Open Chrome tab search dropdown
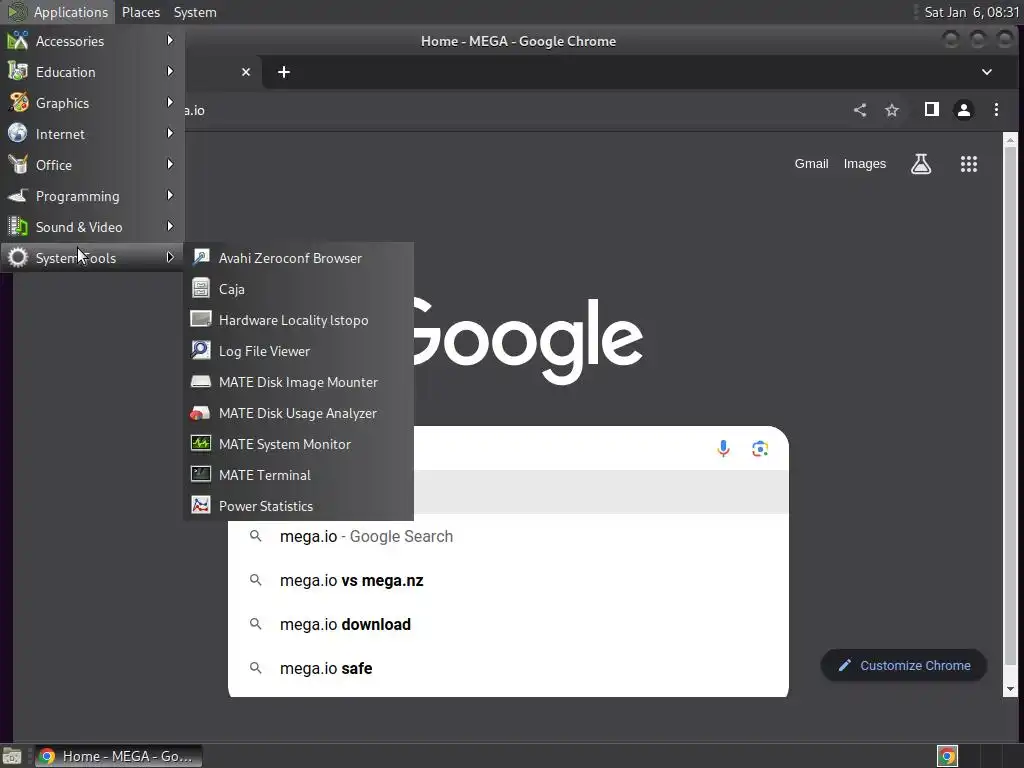Image resolution: width=1024 pixels, height=768 pixels. pyautogui.click(x=987, y=72)
